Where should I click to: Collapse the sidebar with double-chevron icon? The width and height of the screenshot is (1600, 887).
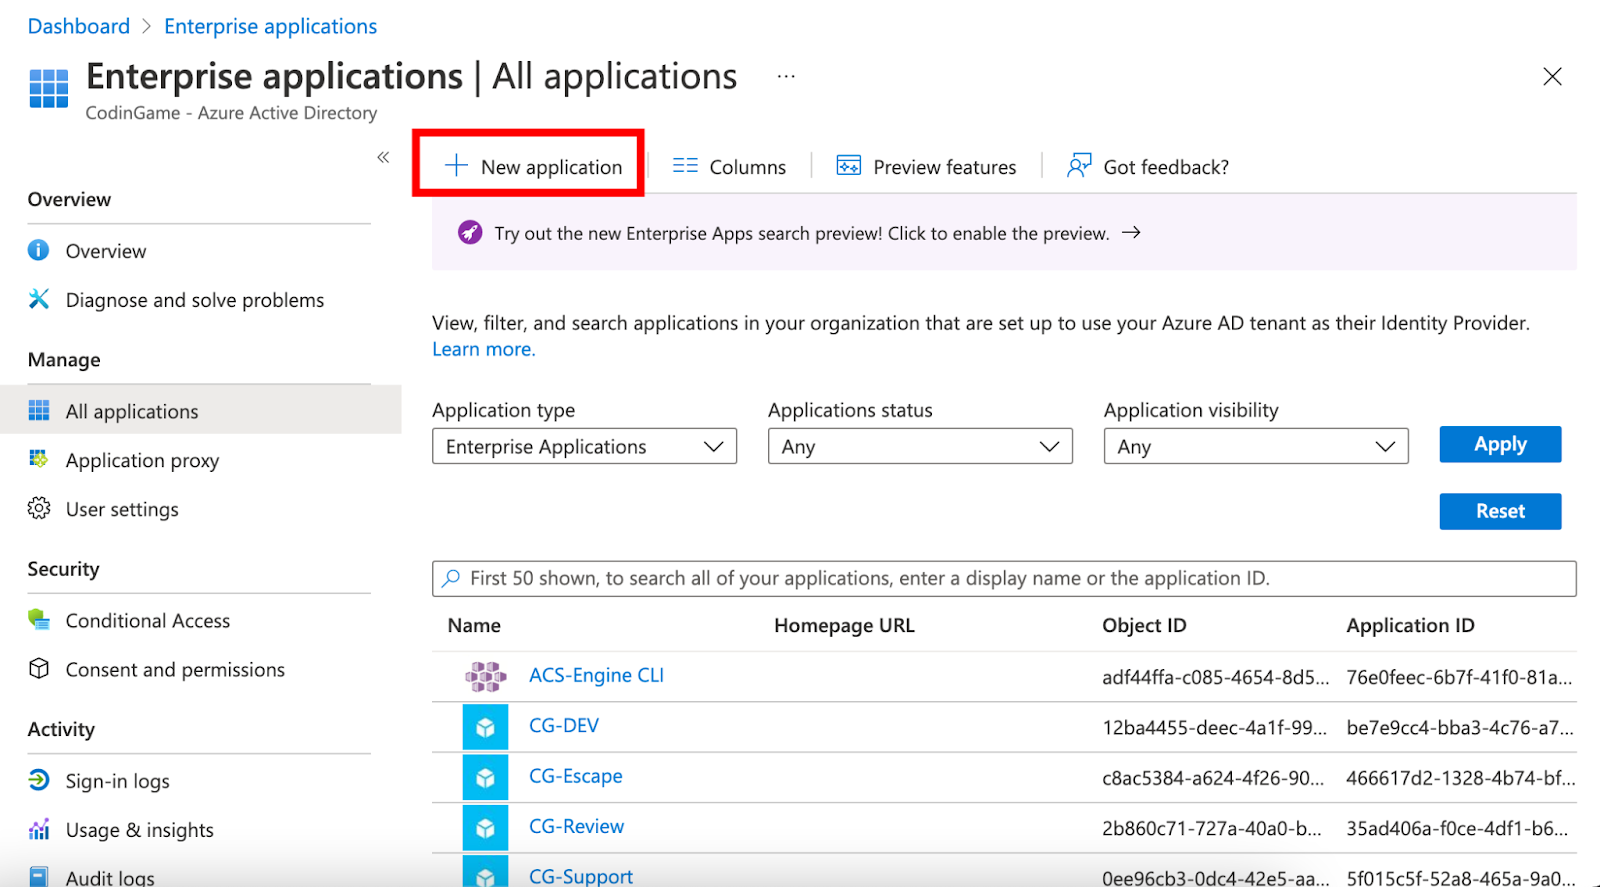(383, 158)
